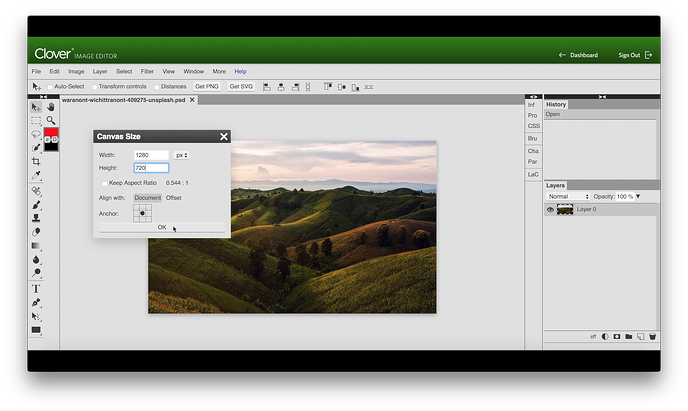Open the px units dropdown
Image resolution: width=688 pixels, height=411 pixels.
tap(181, 155)
